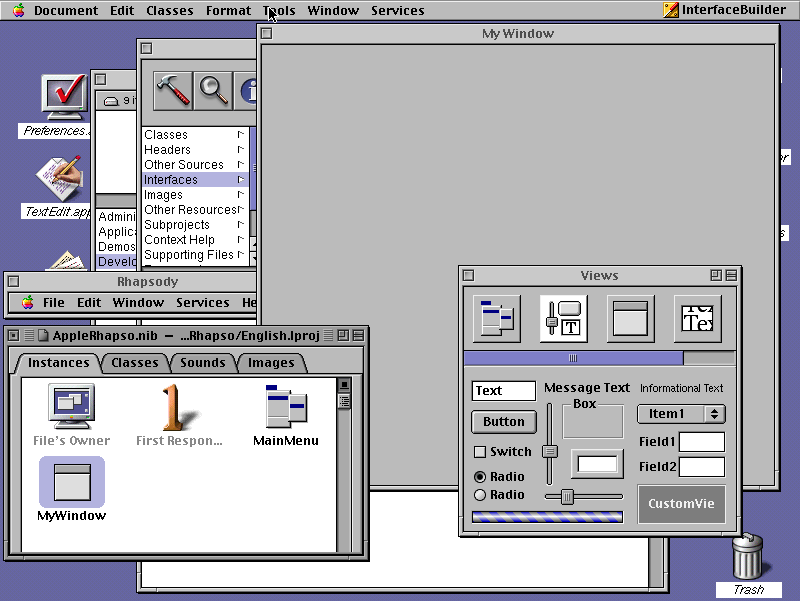Click the InterfaceBuilder application icon in menu bar
The image size is (800, 601).
click(670, 10)
